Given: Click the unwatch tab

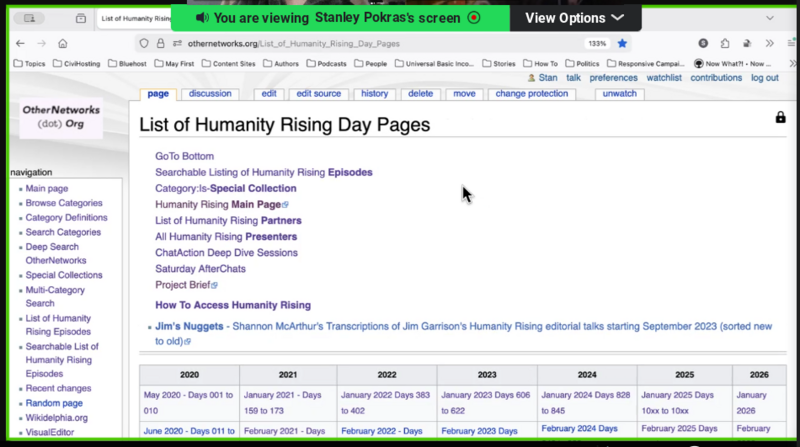Looking at the screenshot, I should click(x=619, y=94).
